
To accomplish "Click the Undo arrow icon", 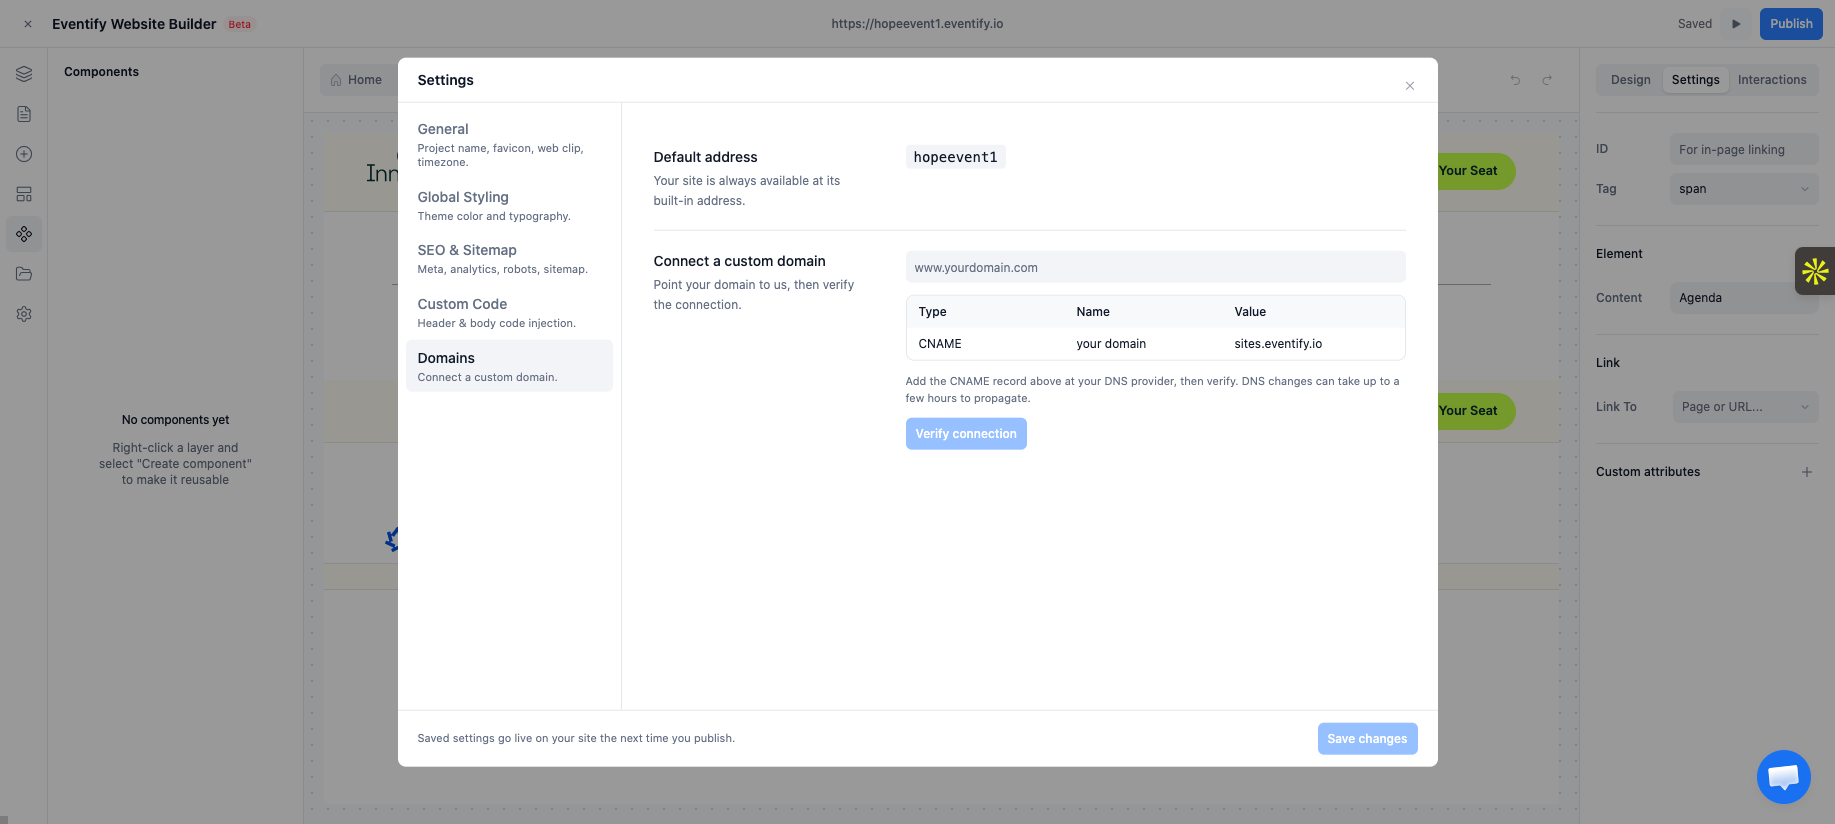I will pos(1515,80).
